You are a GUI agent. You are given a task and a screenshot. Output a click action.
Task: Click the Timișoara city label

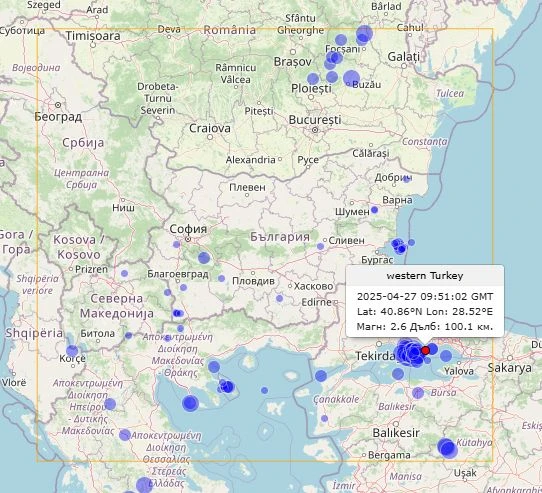(x=93, y=36)
